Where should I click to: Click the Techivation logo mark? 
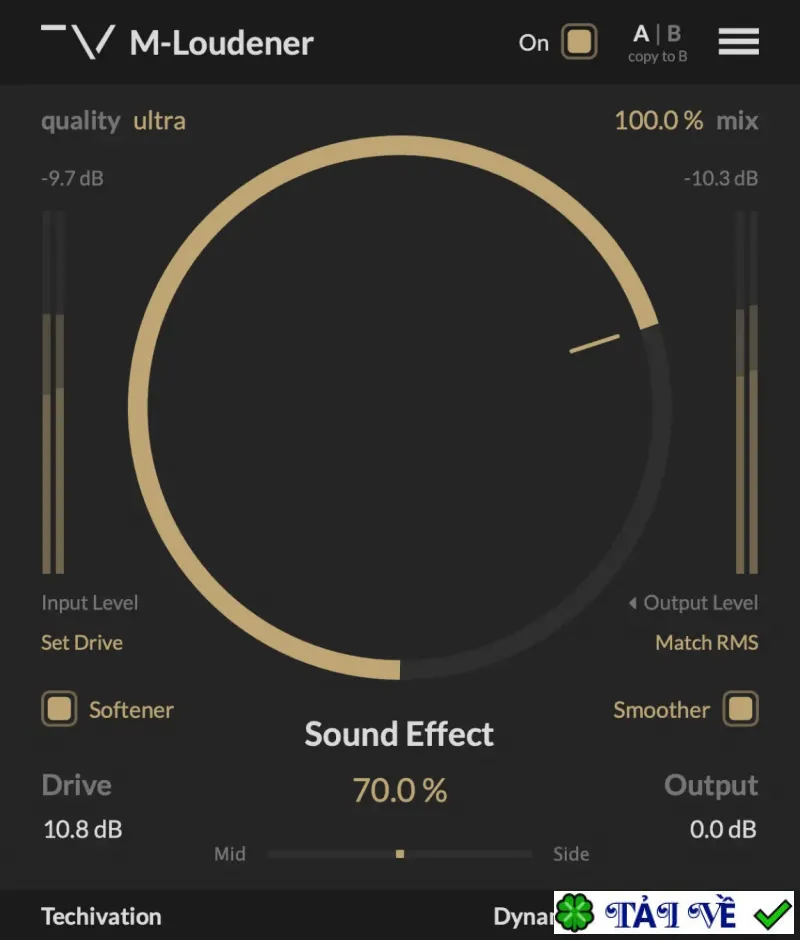[78, 41]
